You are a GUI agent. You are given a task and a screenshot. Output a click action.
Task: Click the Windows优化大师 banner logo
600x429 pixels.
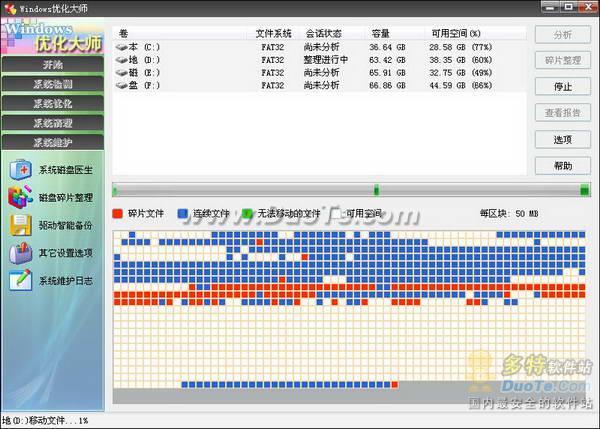coord(53,36)
